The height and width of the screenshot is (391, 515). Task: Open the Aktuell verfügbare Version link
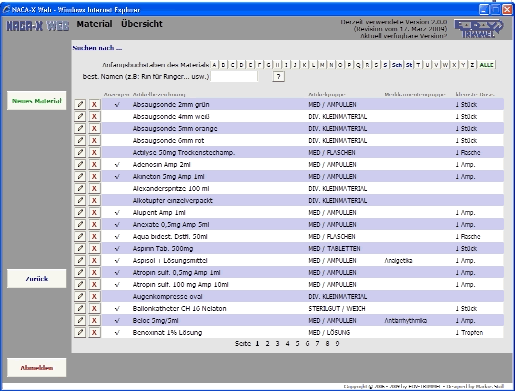click(x=403, y=36)
